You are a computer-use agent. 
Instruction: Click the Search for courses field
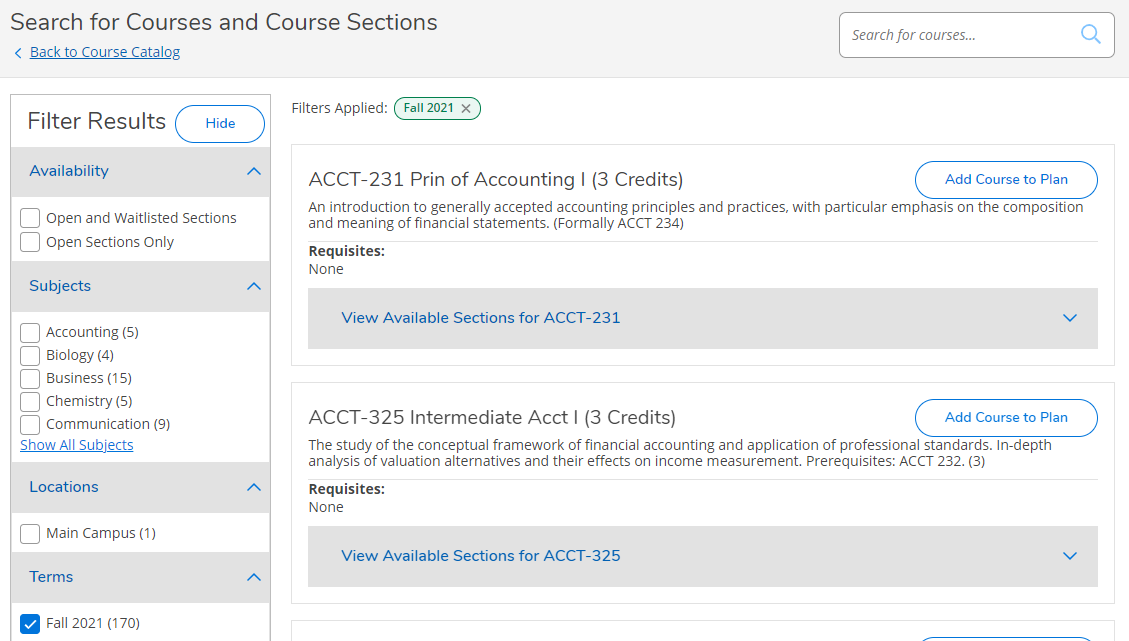[960, 35]
